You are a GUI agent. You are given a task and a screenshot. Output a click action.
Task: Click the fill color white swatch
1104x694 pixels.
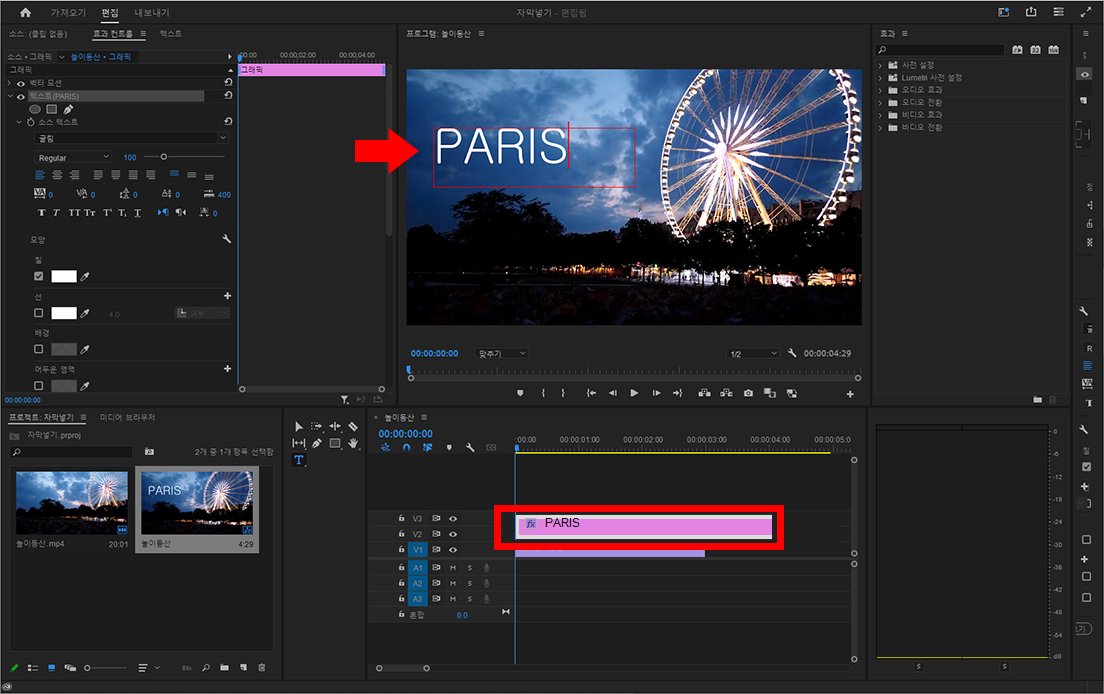(64, 277)
